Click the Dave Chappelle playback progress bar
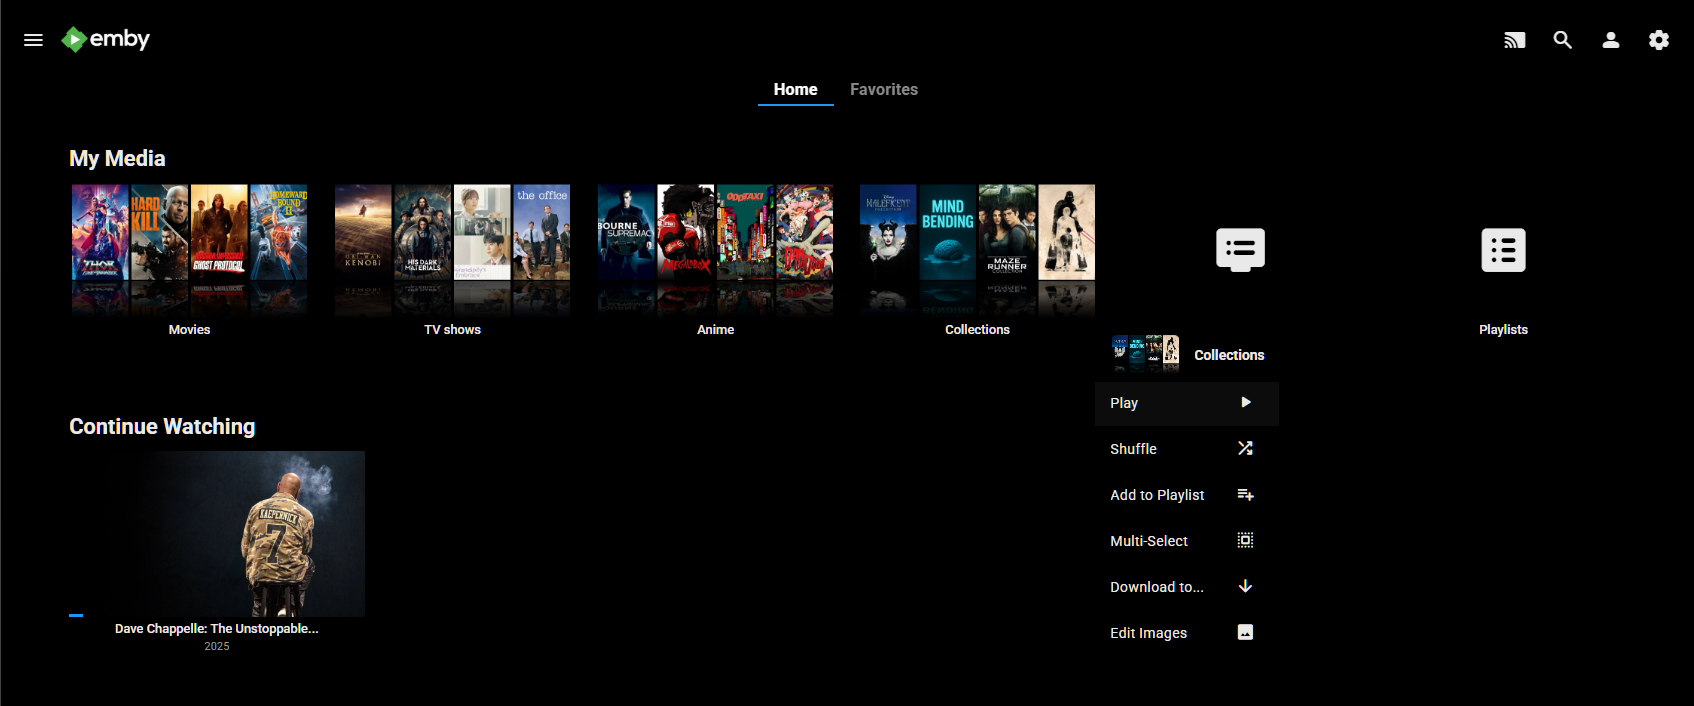The width and height of the screenshot is (1694, 706). (217, 615)
